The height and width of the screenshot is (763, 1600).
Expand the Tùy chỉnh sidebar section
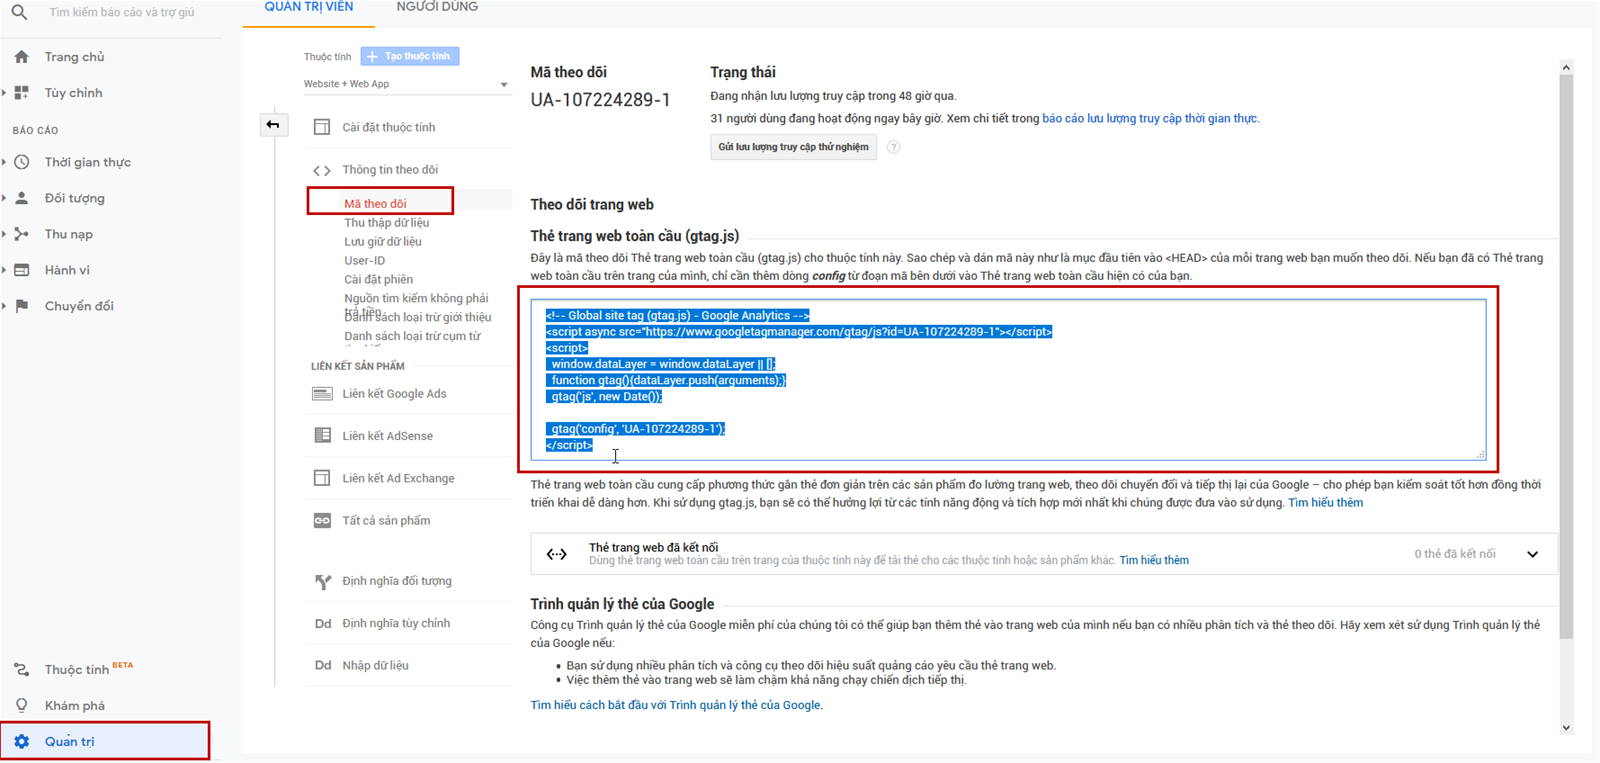pos(4,93)
